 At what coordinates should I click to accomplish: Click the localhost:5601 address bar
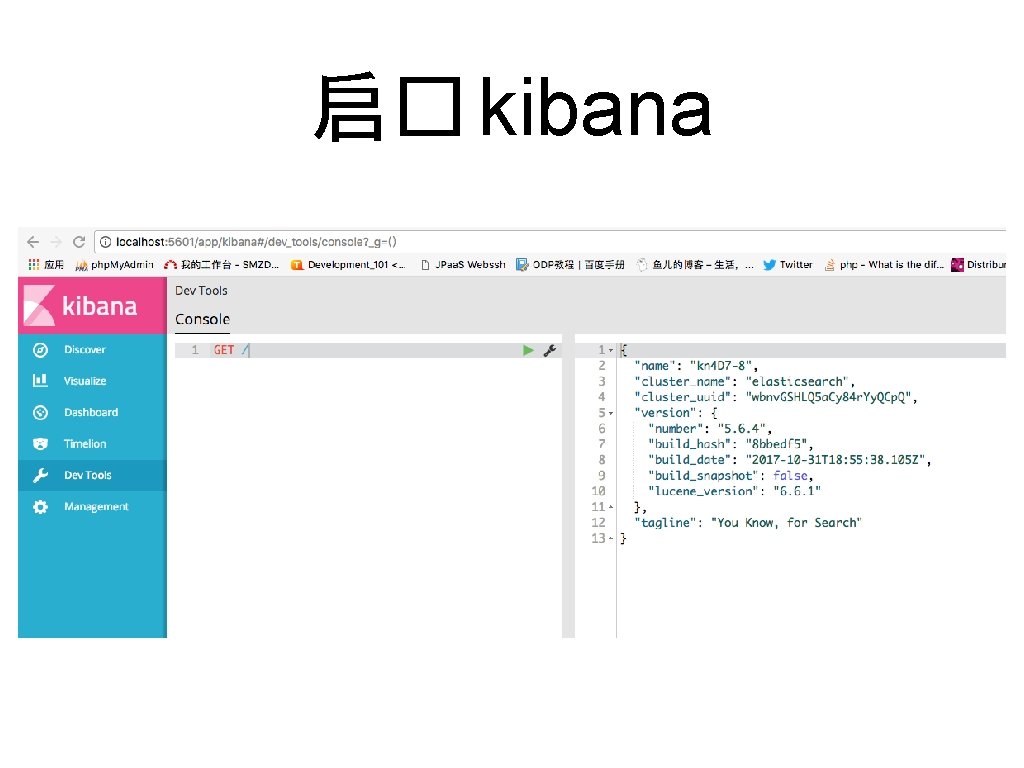point(552,242)
